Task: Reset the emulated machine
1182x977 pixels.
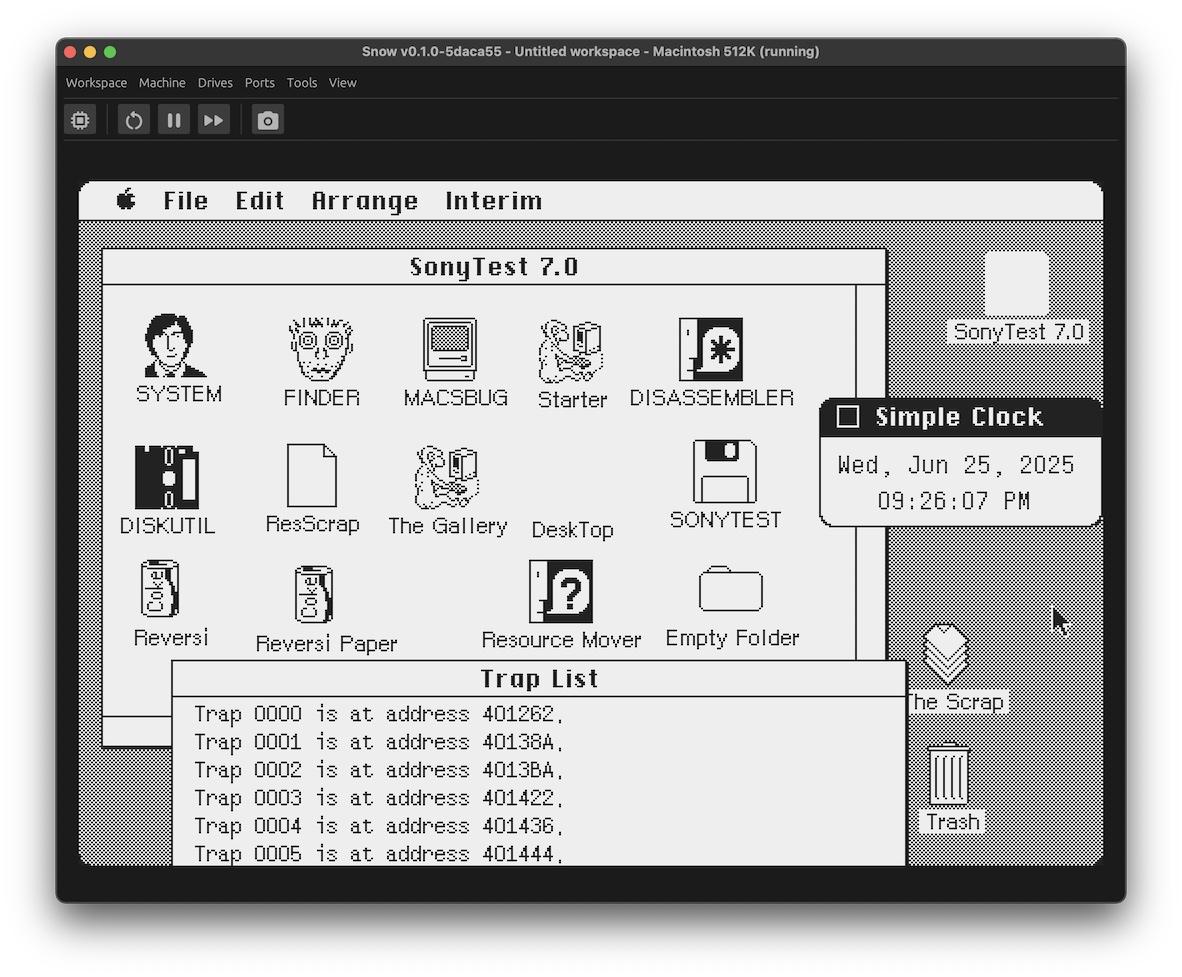Action: [x=133, y=120]
